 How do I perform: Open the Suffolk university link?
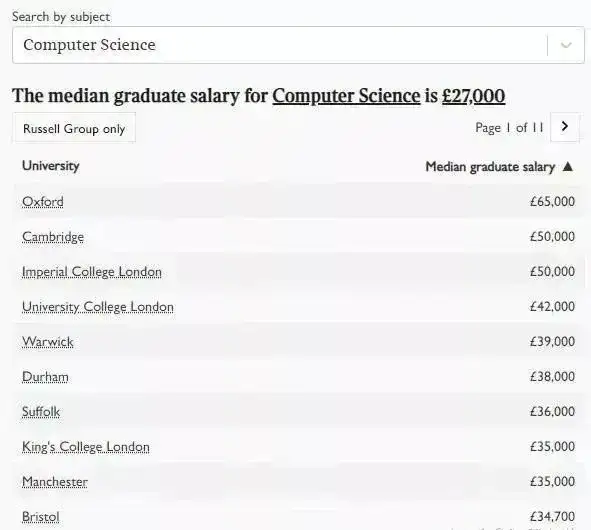[41, 412]
